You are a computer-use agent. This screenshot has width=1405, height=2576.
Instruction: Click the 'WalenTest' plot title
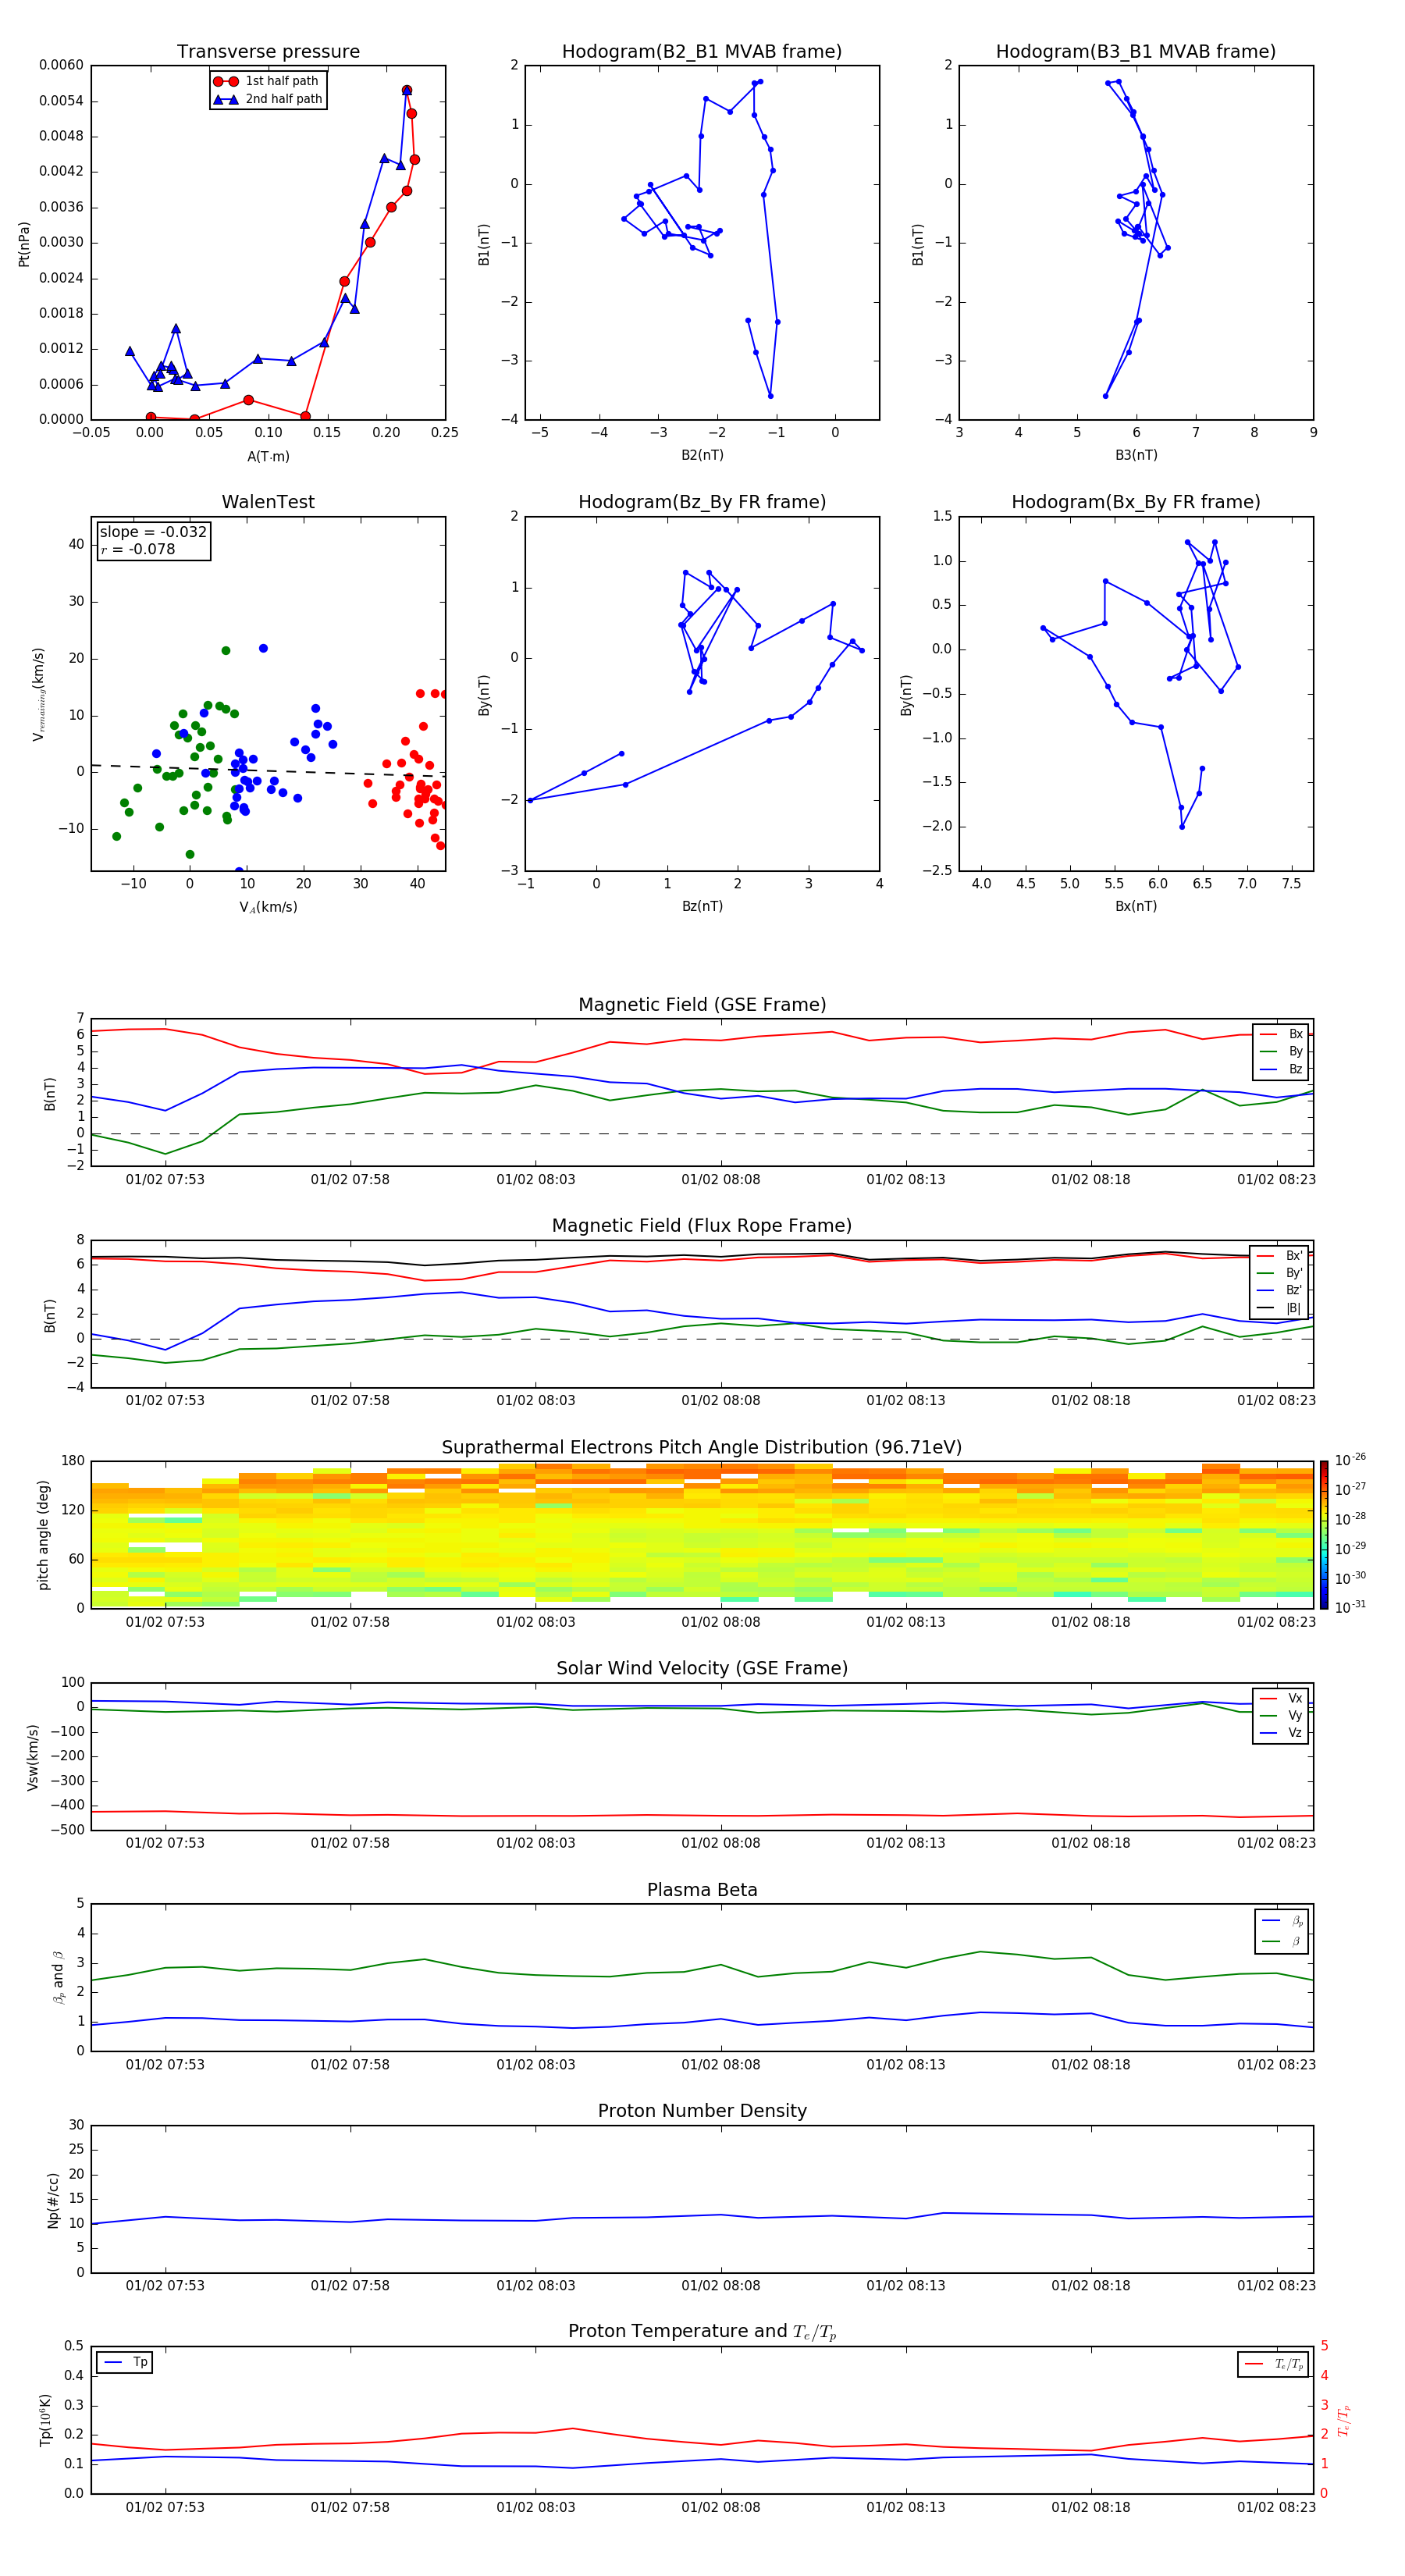[268, 502]
